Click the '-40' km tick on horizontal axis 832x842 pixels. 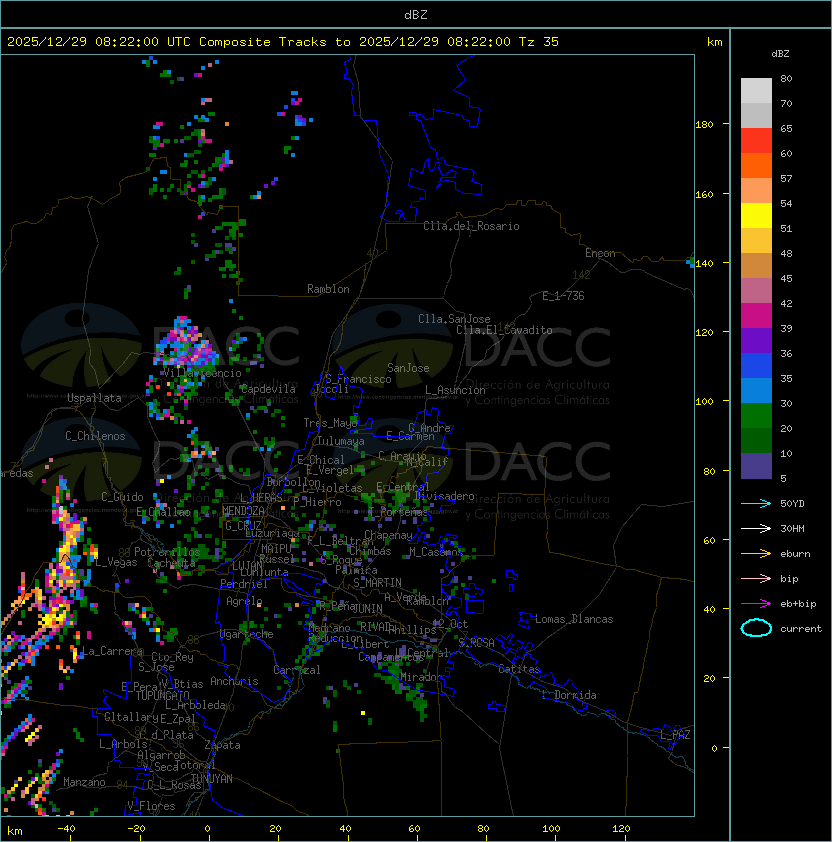pos(66,829)
